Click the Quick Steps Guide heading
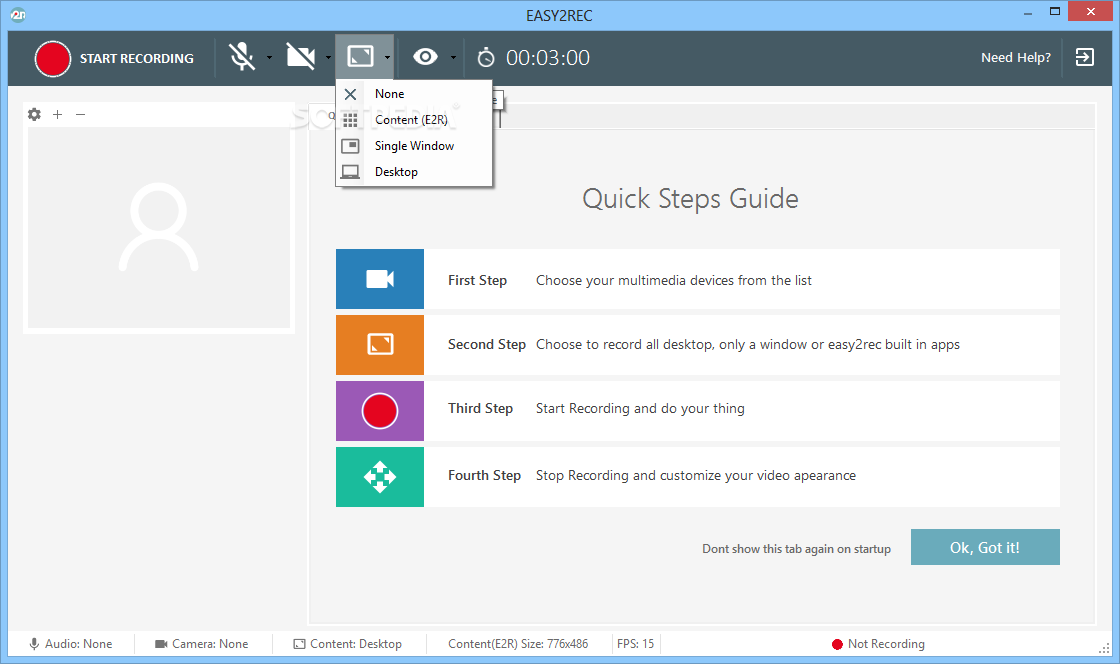Viewport: 1120px width, 664px height. pyautogui.click(x=690, y=199)
